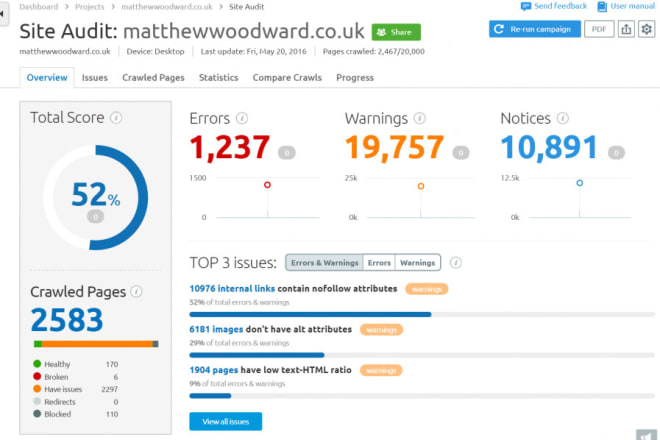This screenshot has width=660, height=440.
Task: Click progress bar under internal links issue
Action: (x=422, y=315)
